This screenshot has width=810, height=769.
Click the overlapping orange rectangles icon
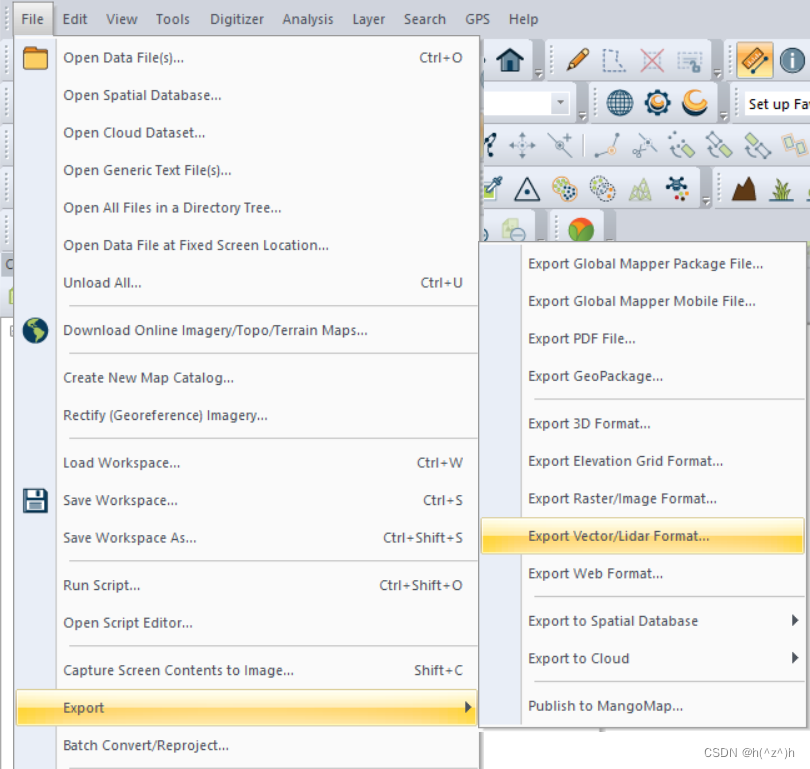pos(795,145)
